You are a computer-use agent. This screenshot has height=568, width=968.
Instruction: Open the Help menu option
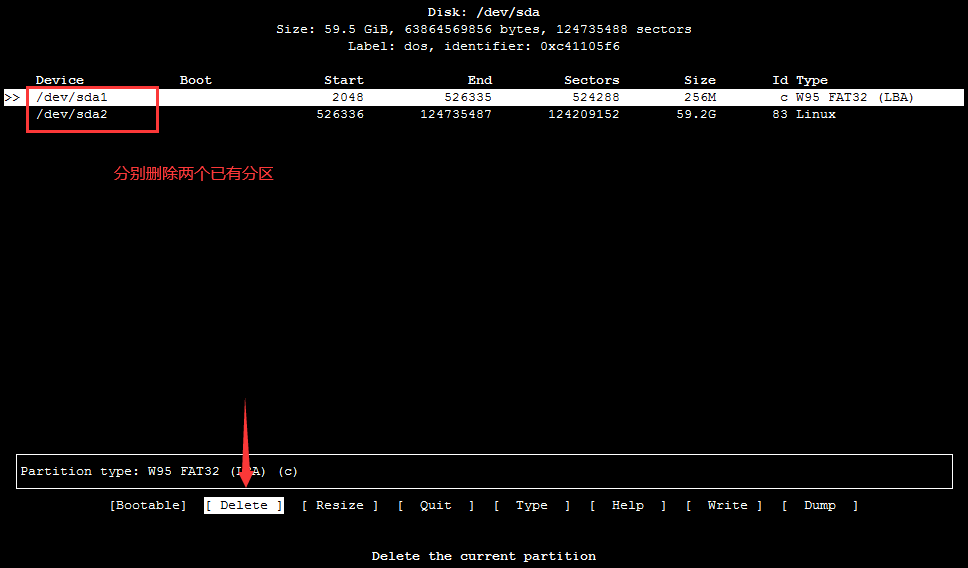[627, 505]
